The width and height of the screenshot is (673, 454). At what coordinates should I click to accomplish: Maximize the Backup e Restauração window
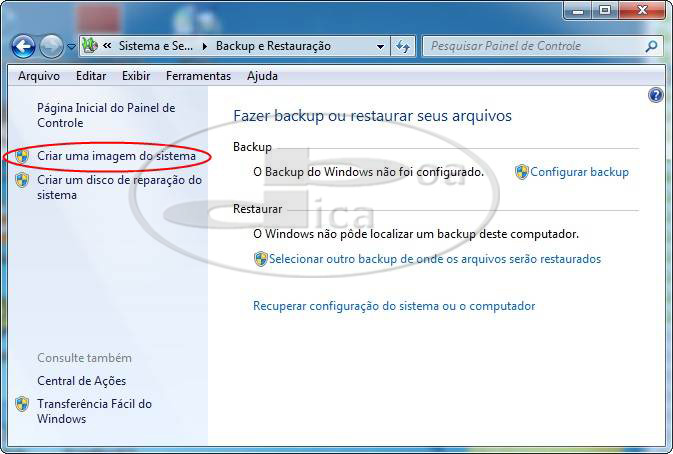pos(605,10)
